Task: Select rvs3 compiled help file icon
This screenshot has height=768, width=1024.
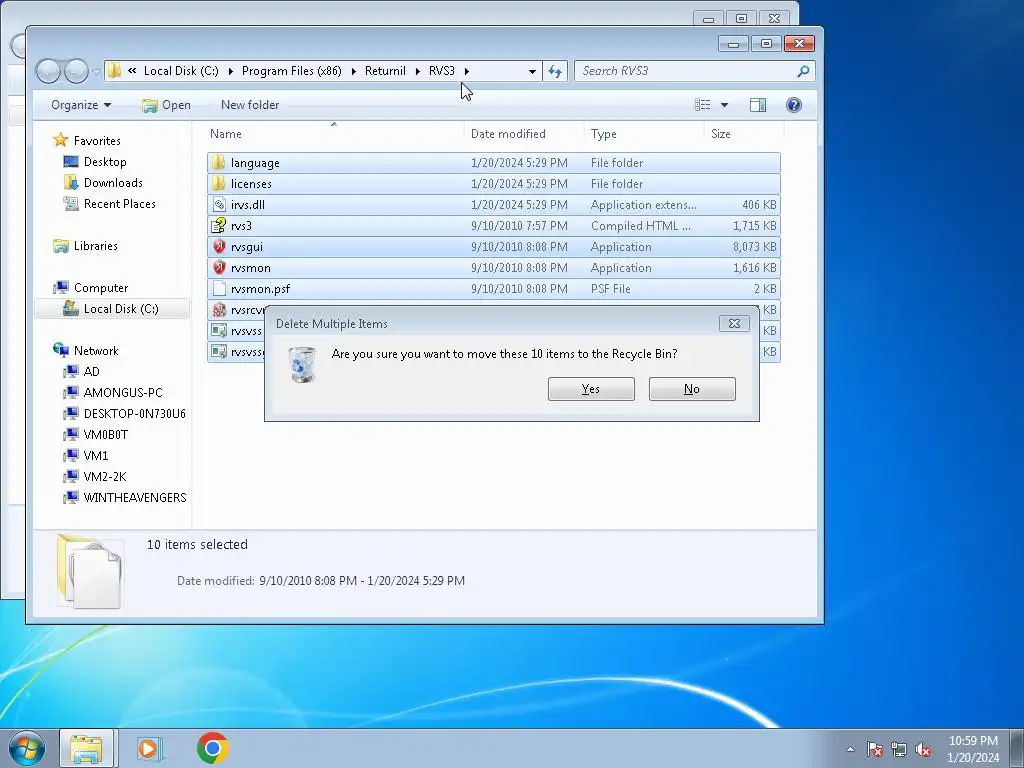Action: [219, 225]
